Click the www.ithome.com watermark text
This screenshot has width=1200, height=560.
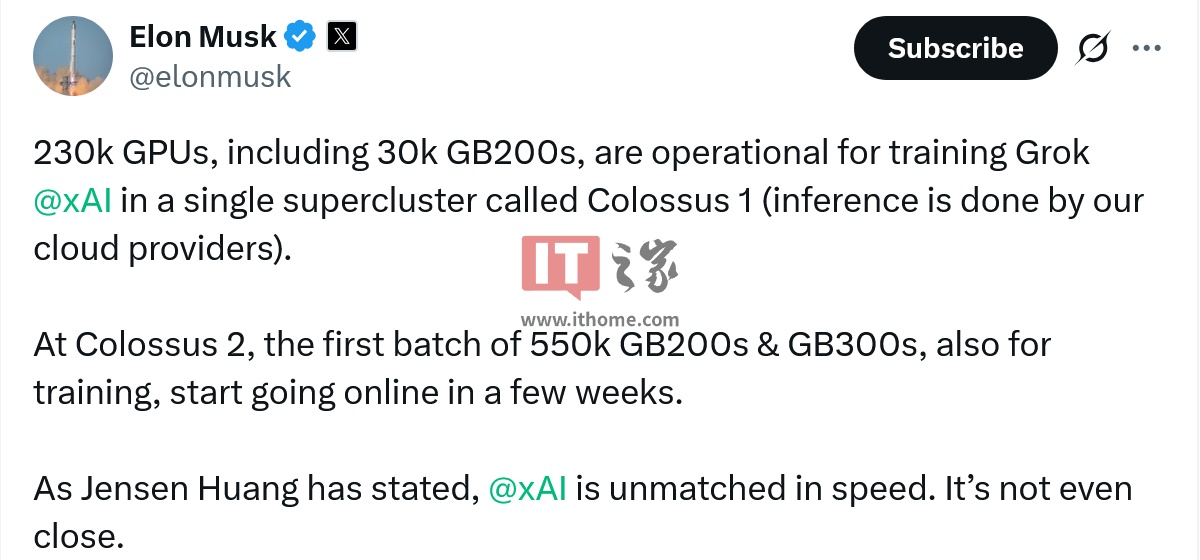pos(600,320)
